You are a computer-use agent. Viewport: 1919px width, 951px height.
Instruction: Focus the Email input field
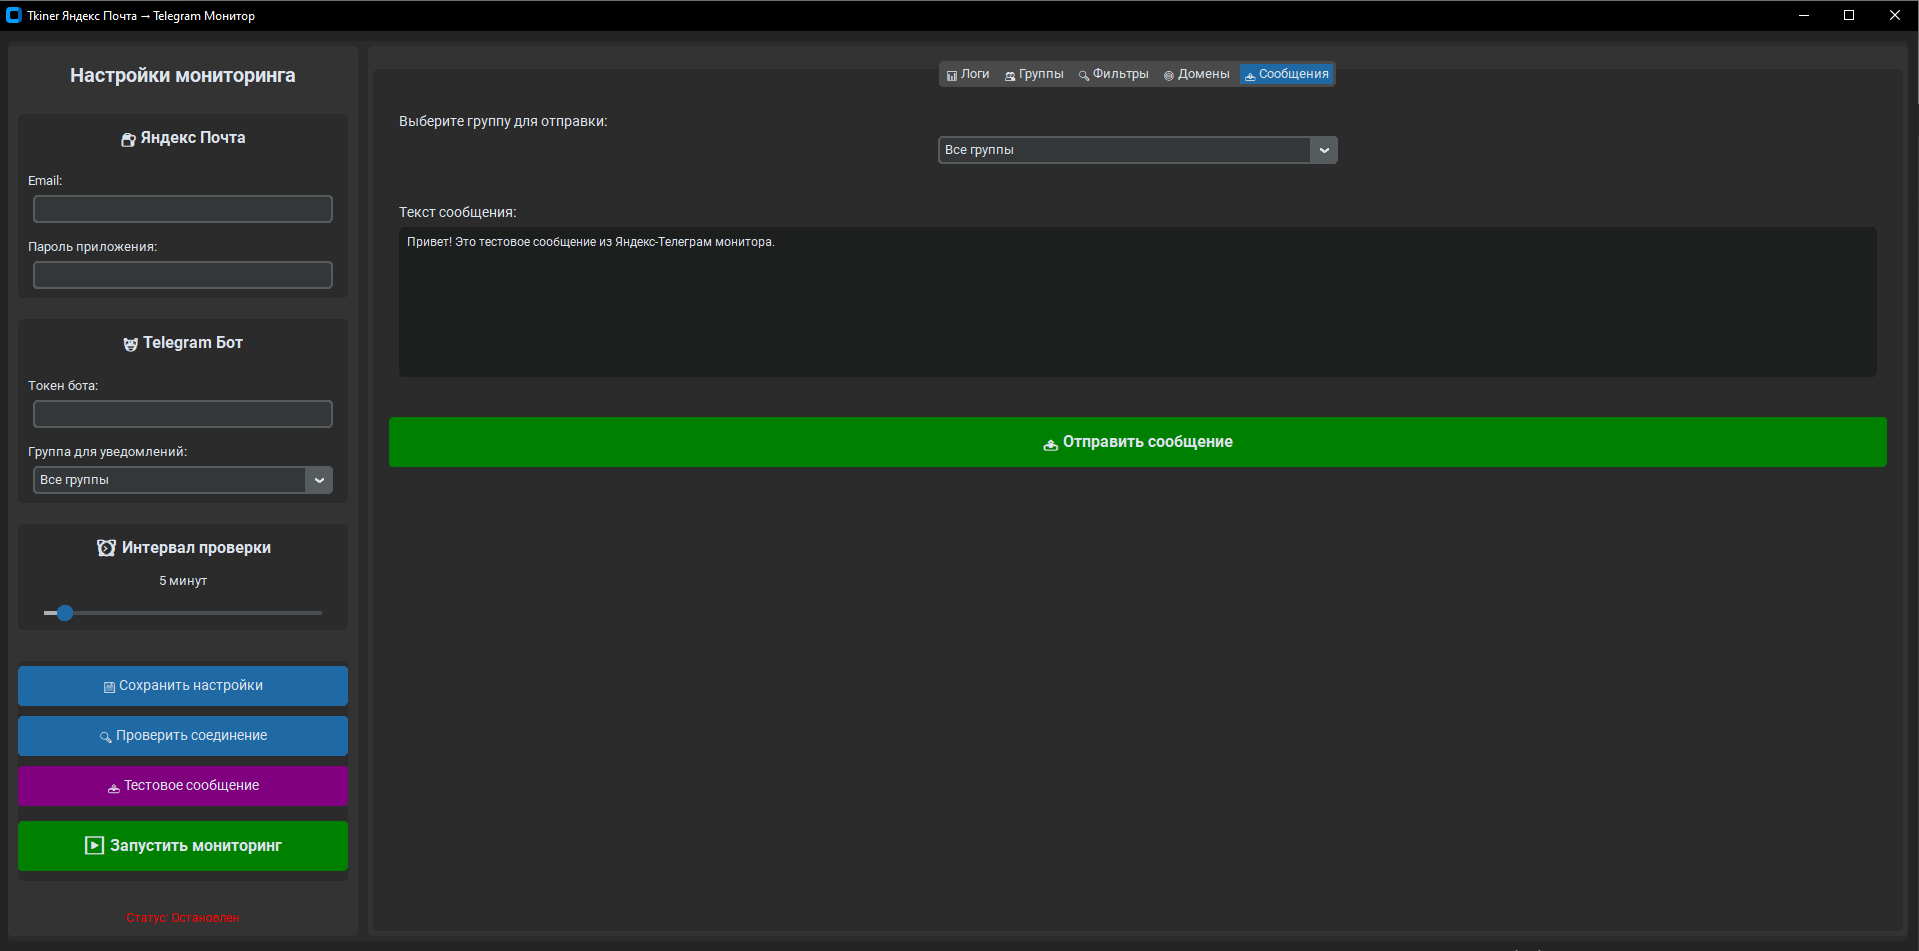click(183, 209)
